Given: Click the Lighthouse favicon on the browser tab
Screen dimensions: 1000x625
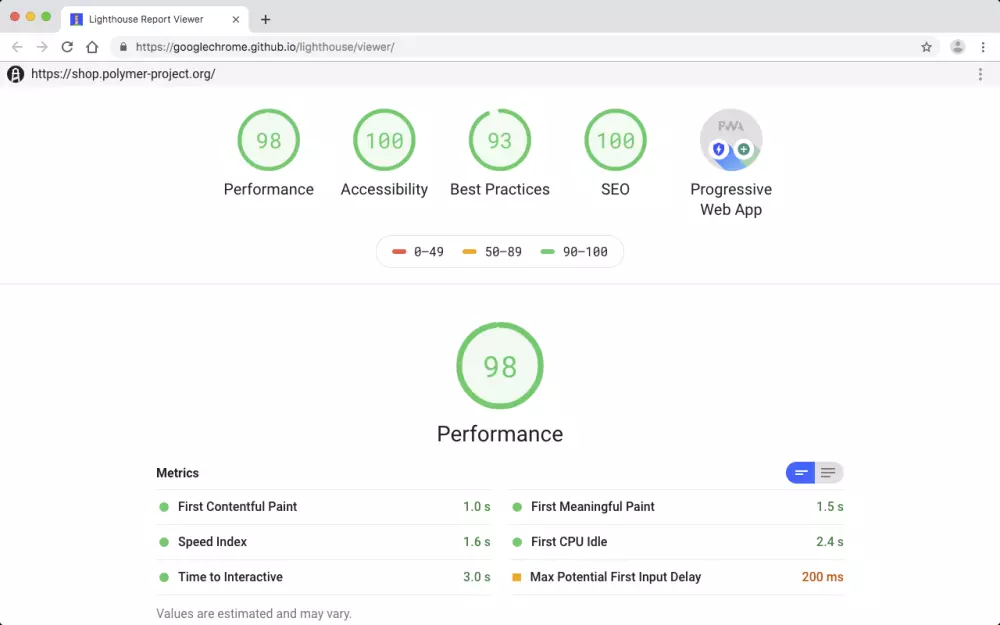Looking at the screenshot, I should tap(73, 18).
